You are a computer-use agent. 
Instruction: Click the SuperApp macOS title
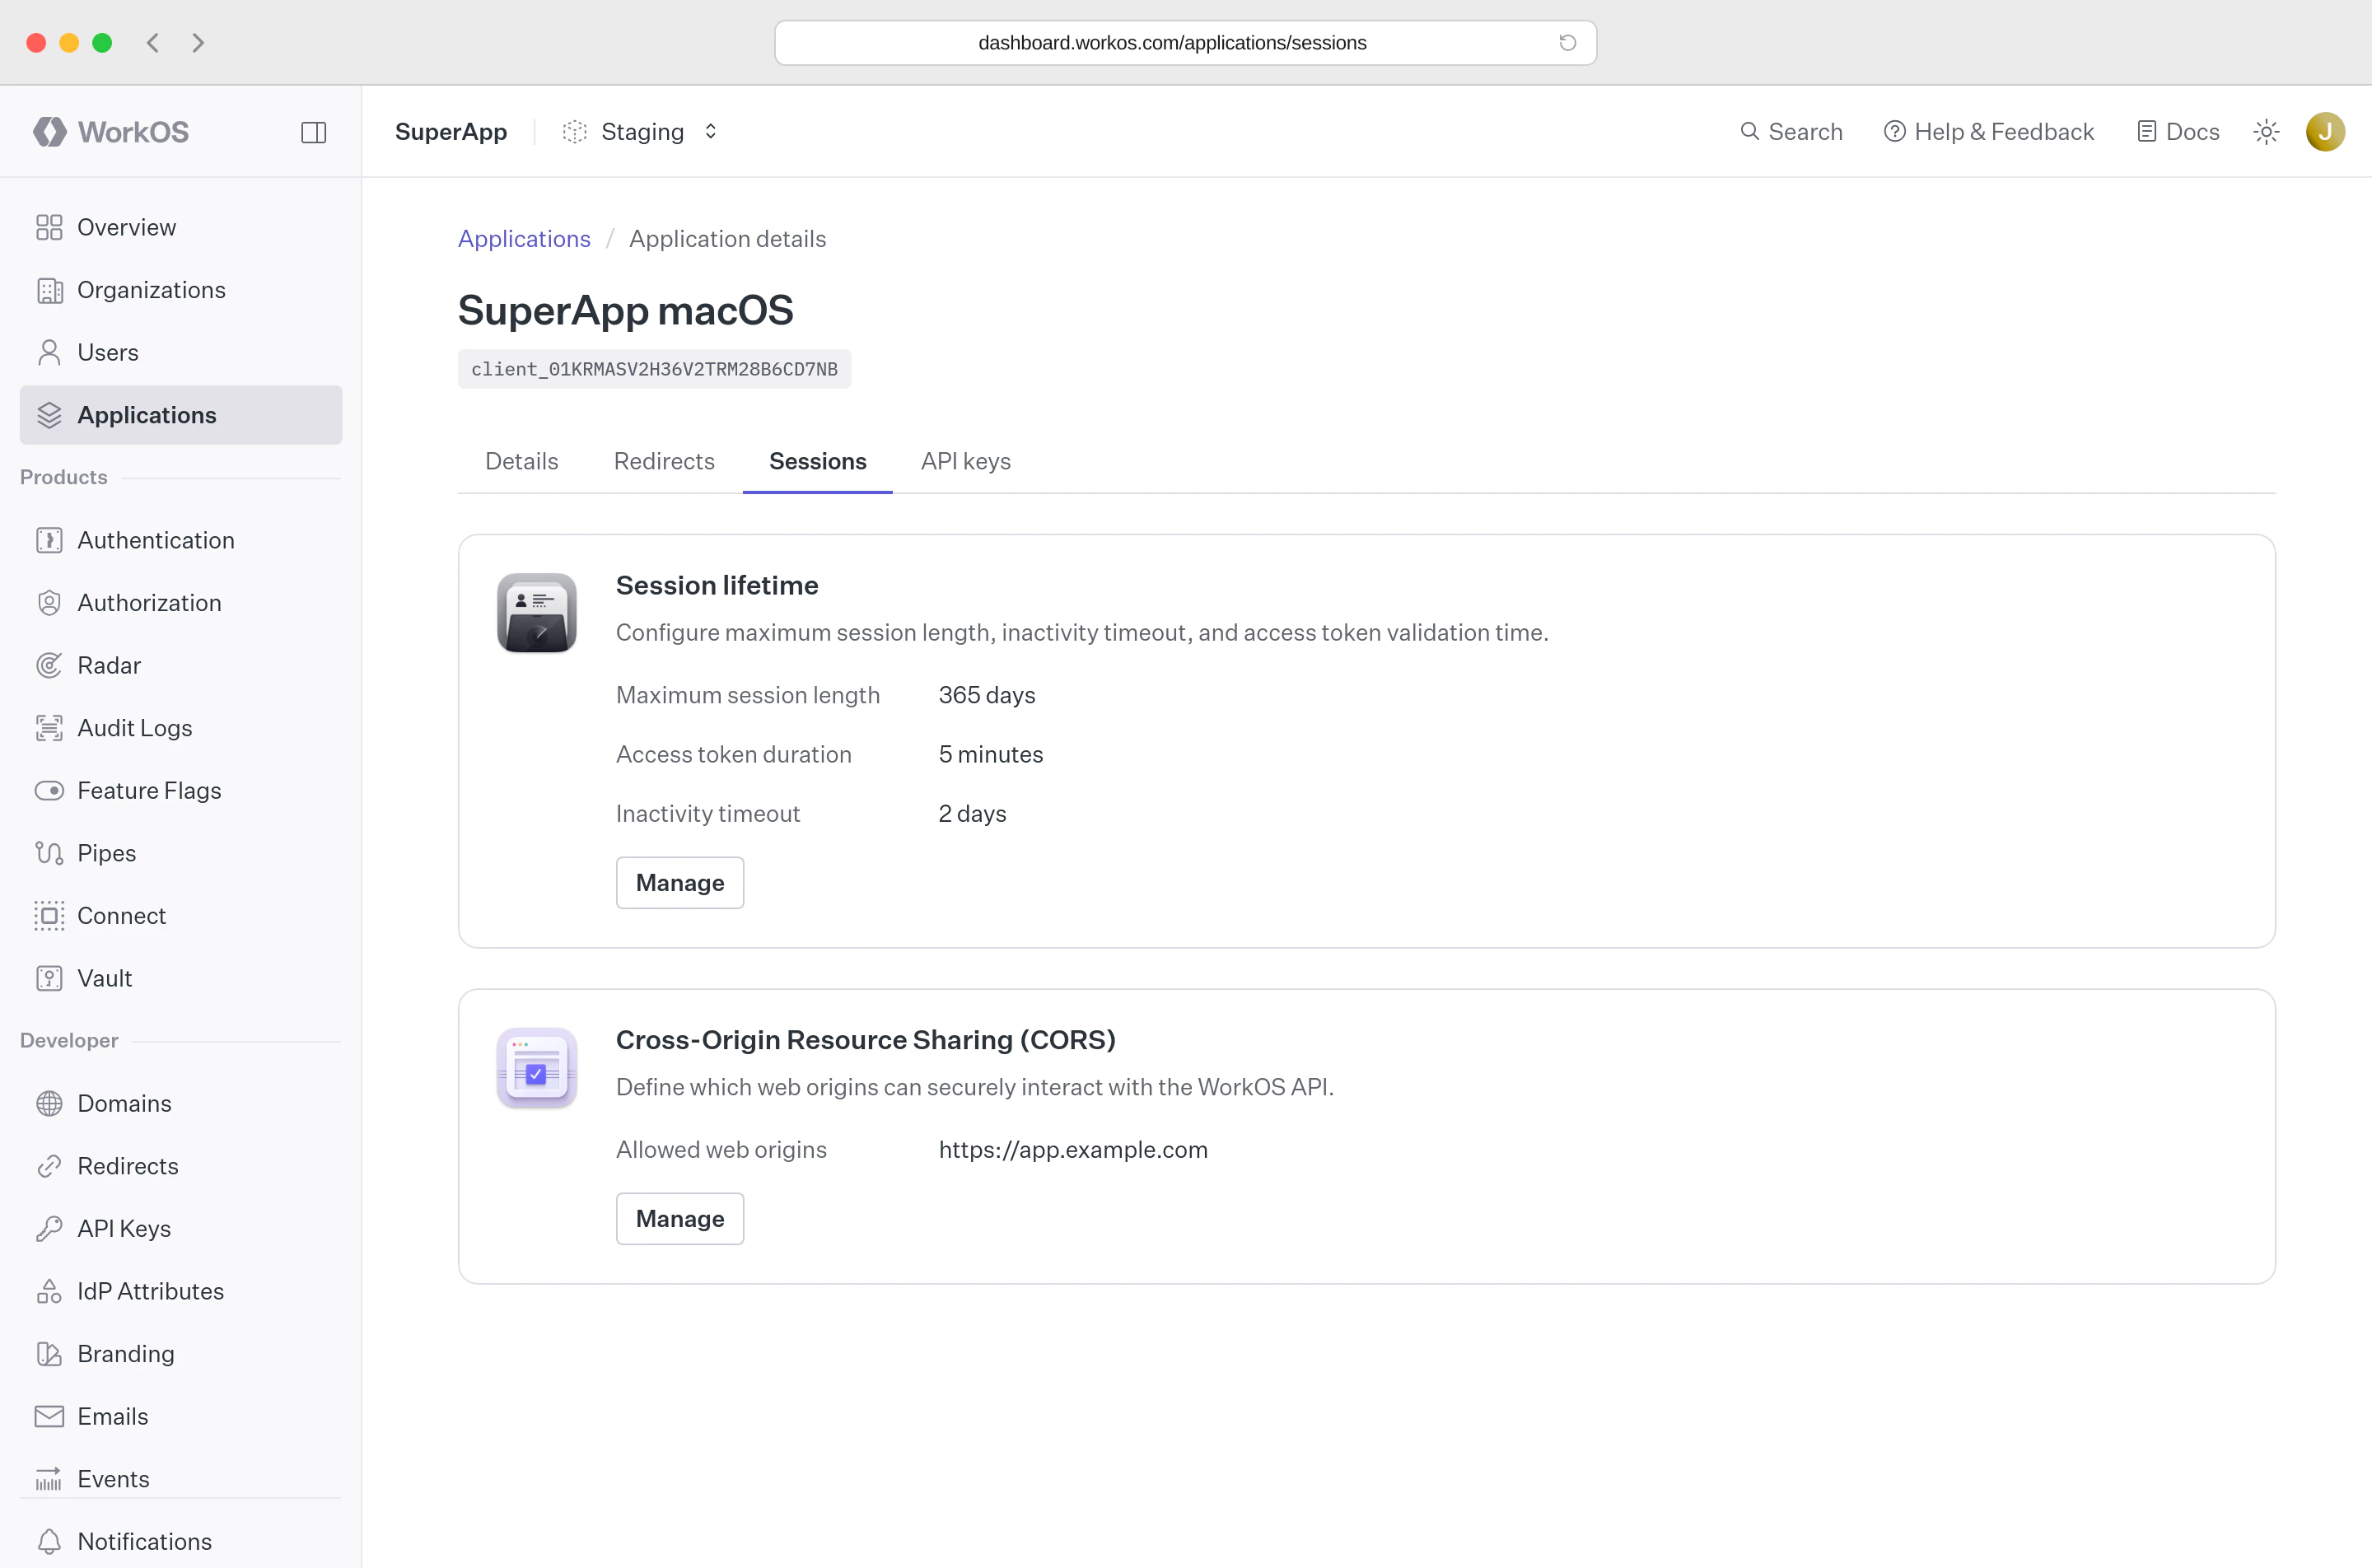[x=626, y=310]
